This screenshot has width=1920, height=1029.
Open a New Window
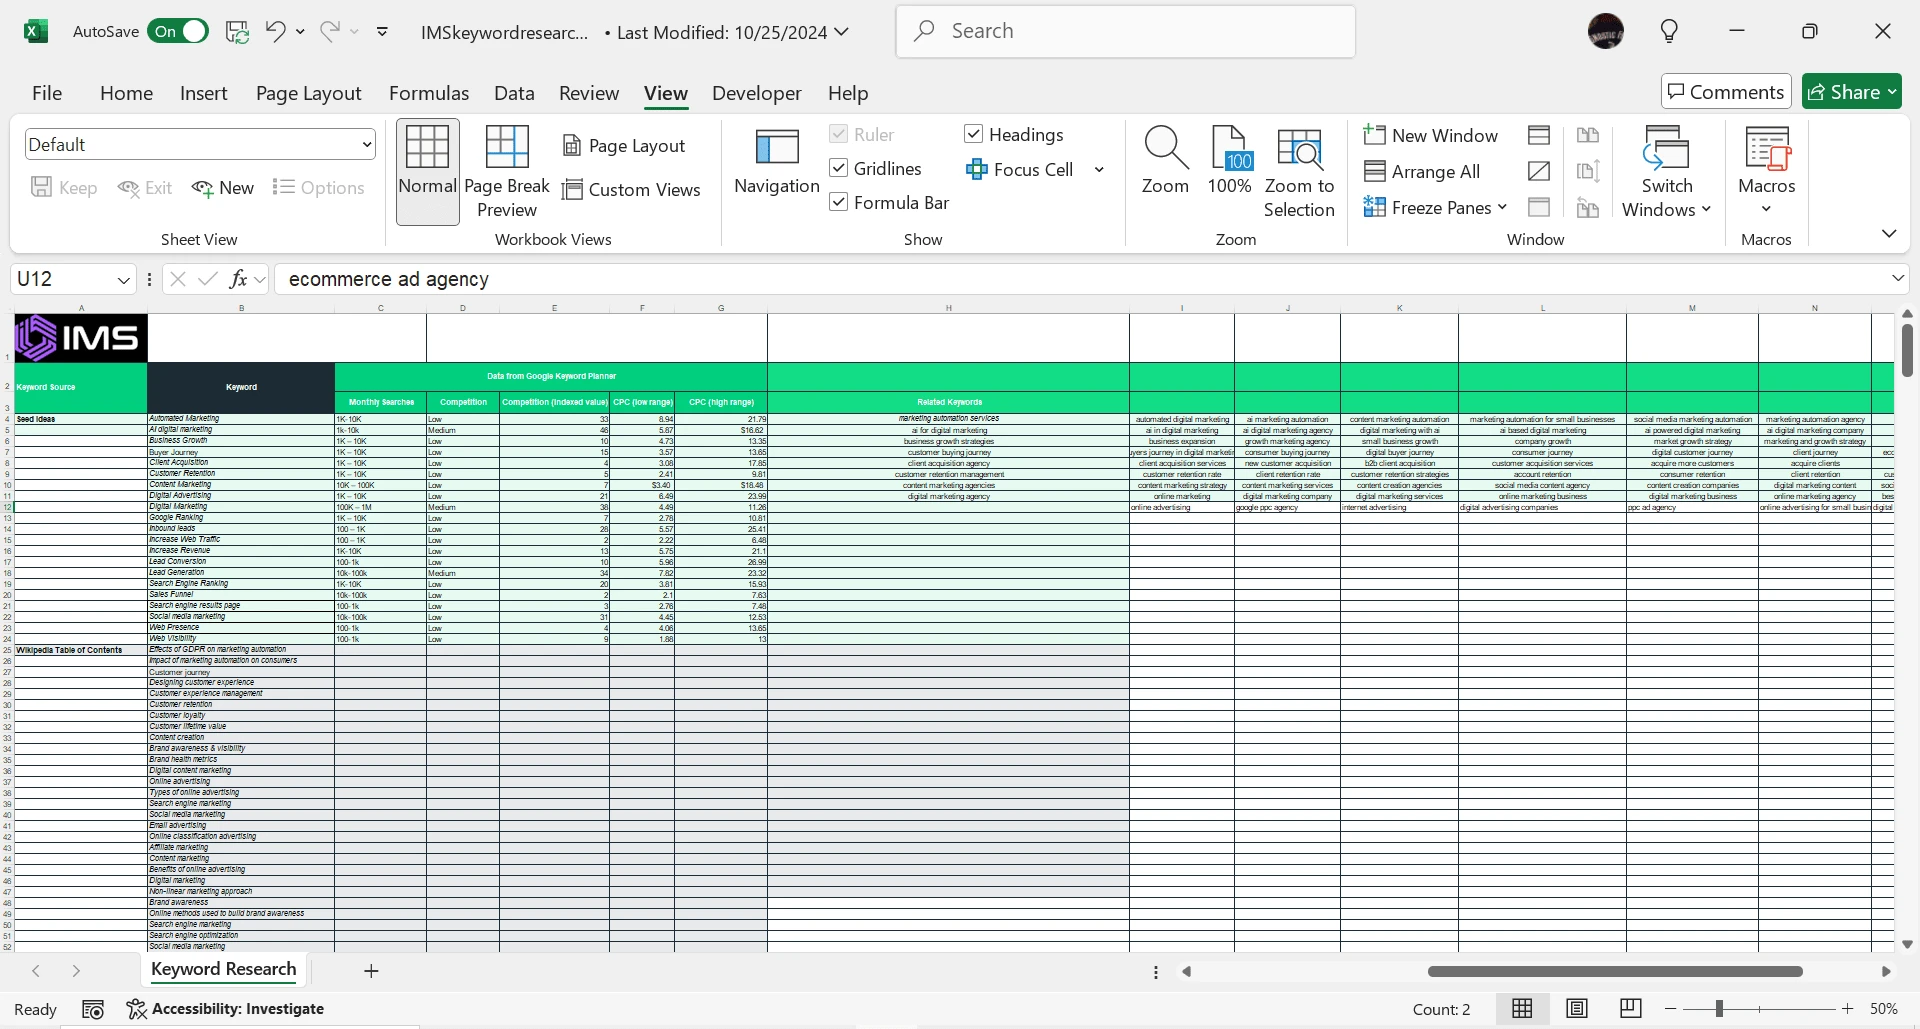1430,135
